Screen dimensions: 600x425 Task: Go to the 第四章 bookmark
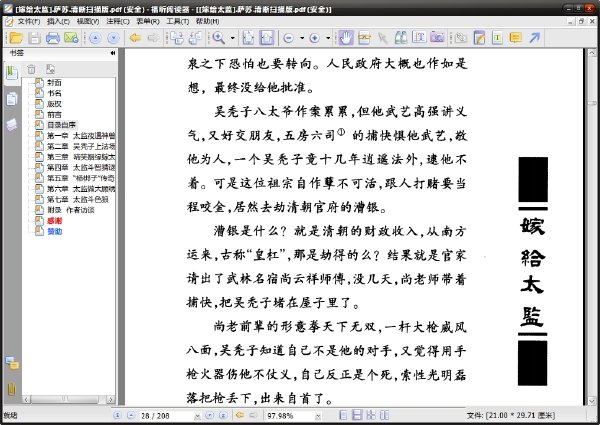point(81,167)
